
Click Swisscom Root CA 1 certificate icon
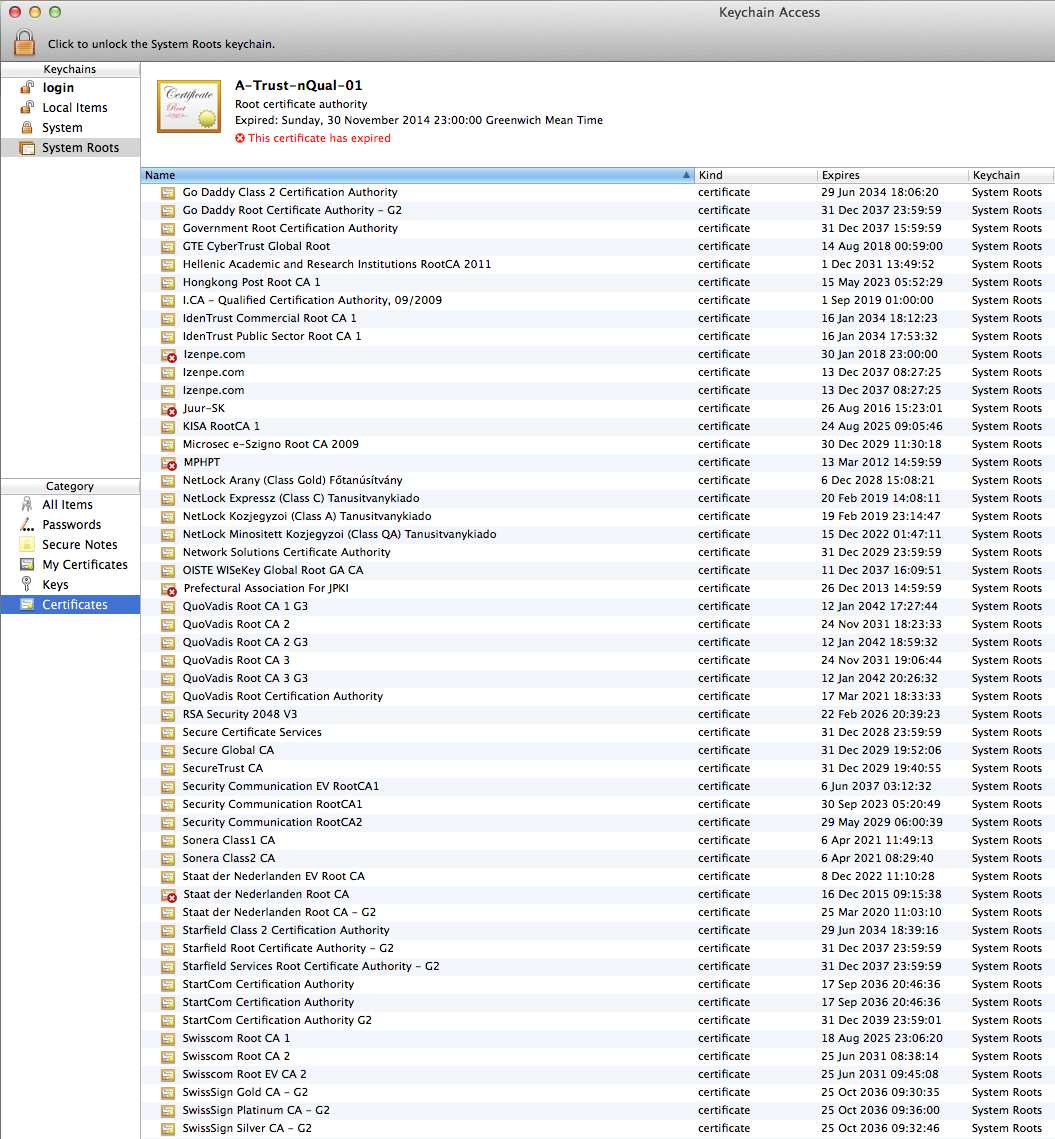pos(168,1039)
